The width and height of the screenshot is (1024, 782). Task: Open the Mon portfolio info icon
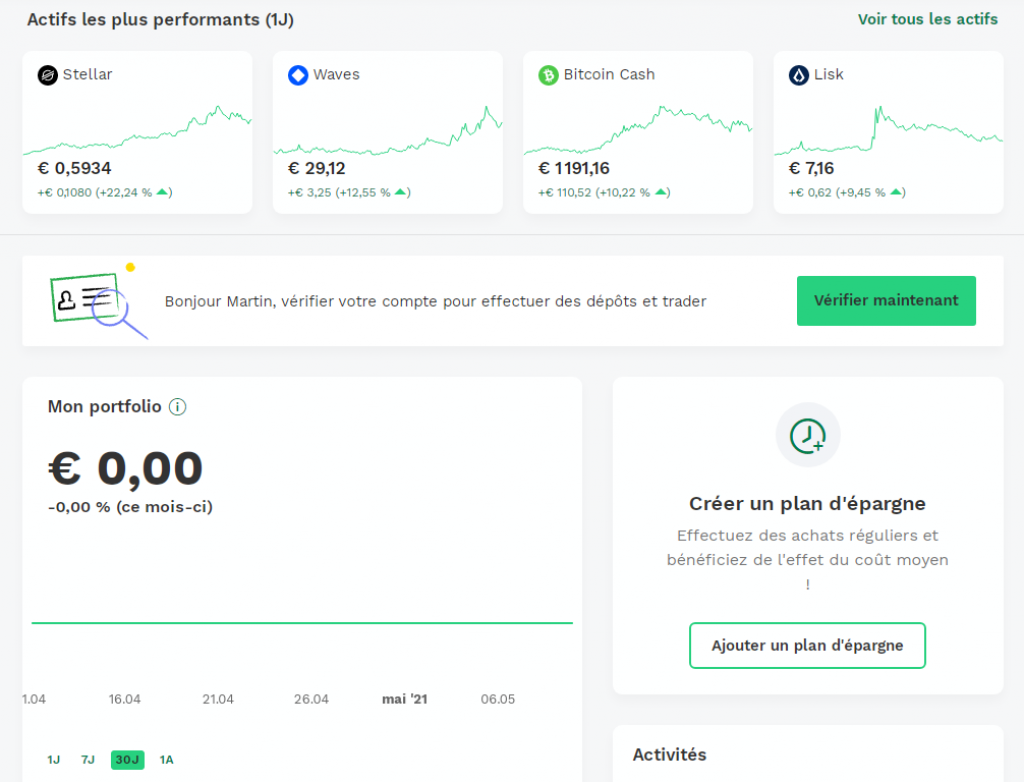[x=177, y=407]
